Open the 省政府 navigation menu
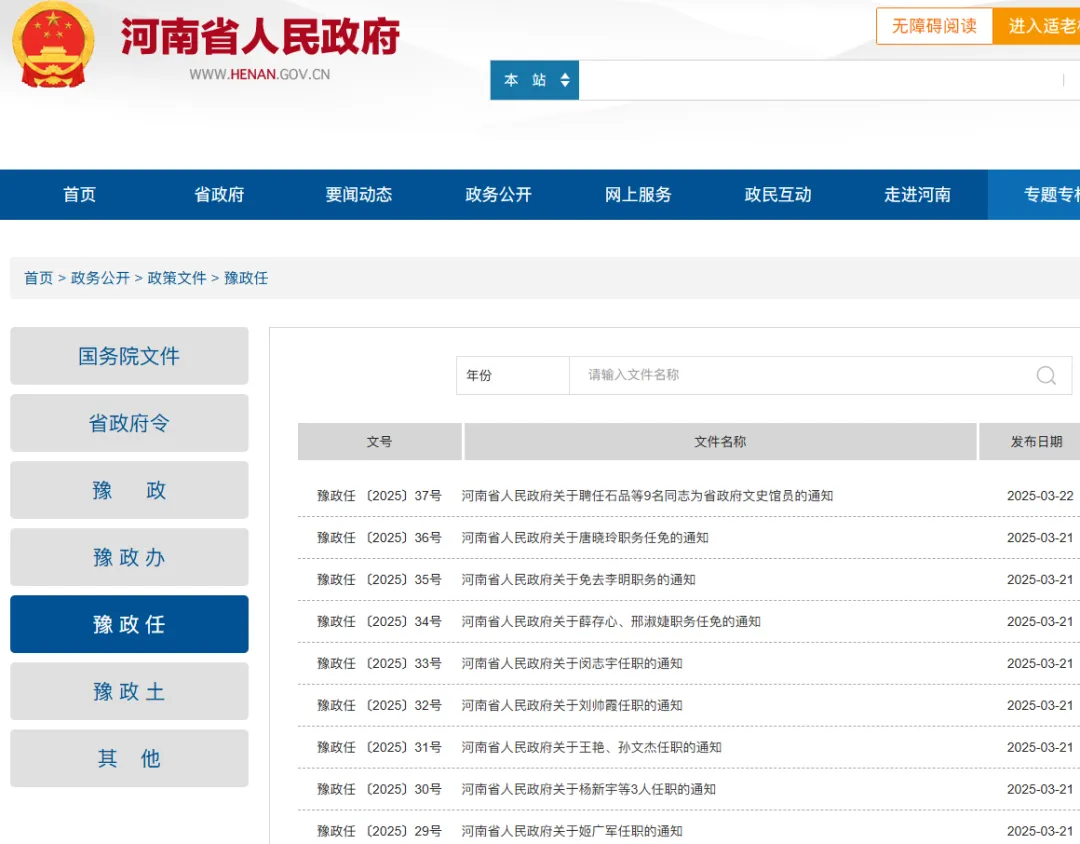Viewport: 1080px width, 844px height. (219, 195)
